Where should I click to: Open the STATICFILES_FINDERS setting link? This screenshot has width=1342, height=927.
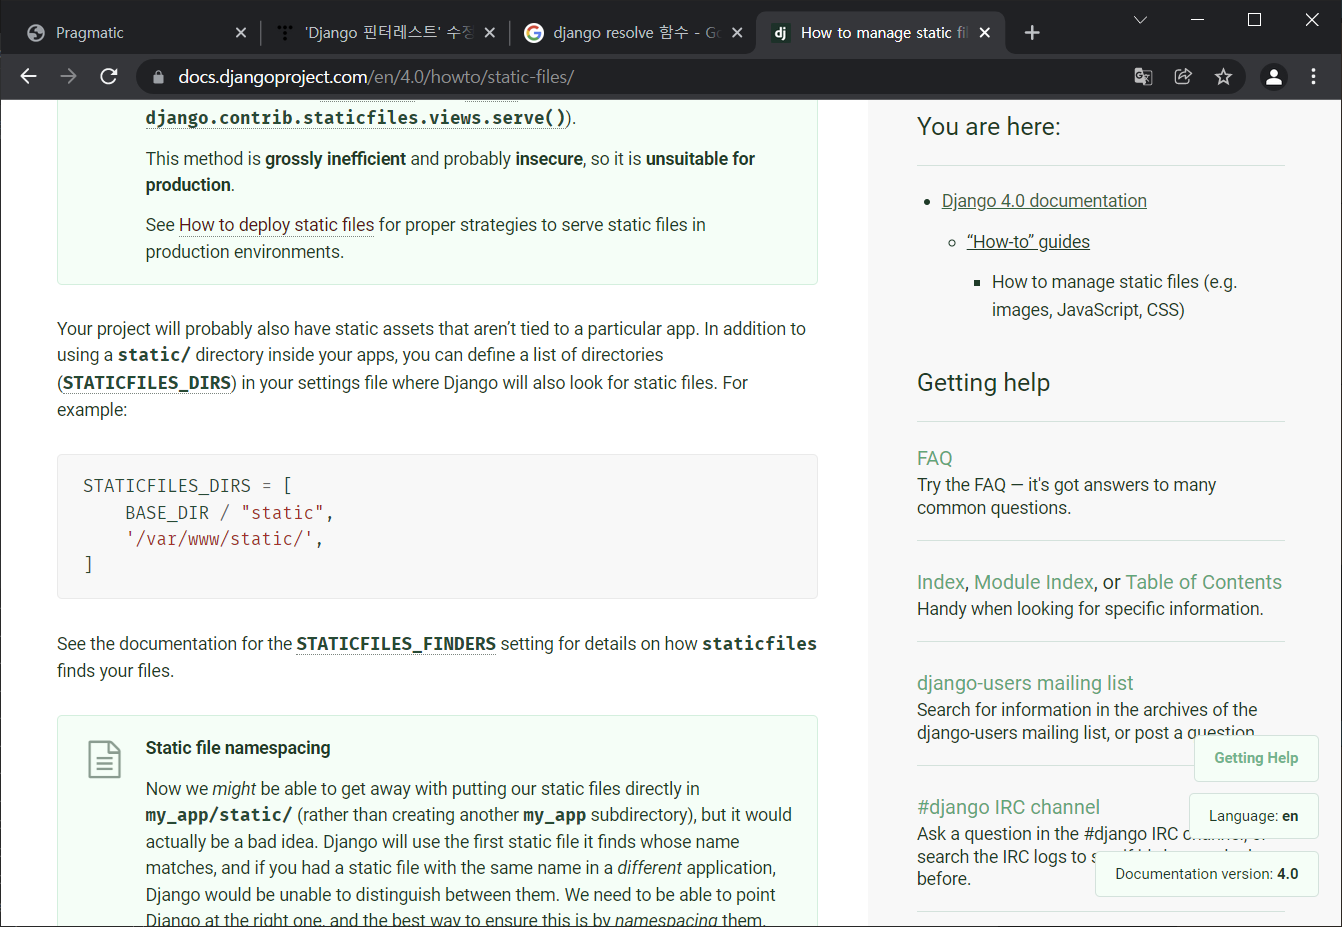396,644
